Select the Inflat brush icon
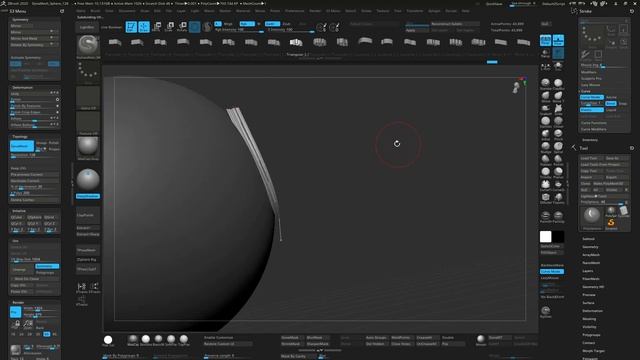Screen dimensions: 640x360 click(x=545, y=134)
